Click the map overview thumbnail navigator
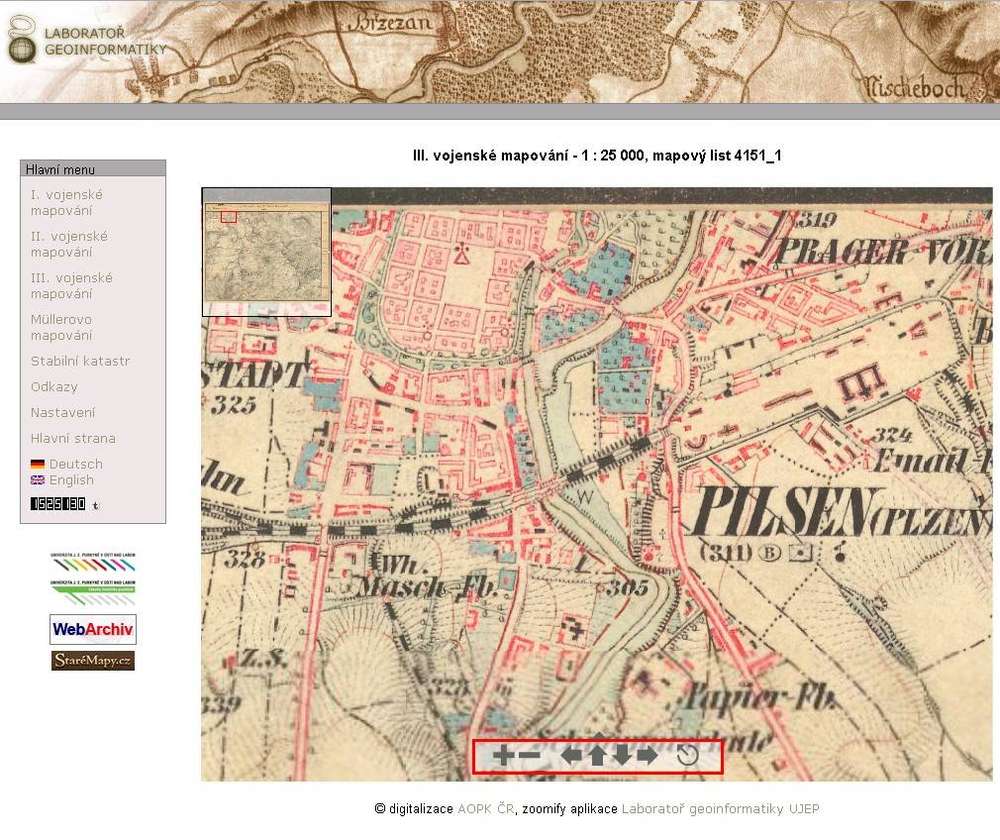Screen dimensions: 1000x840 coord(267,254)
